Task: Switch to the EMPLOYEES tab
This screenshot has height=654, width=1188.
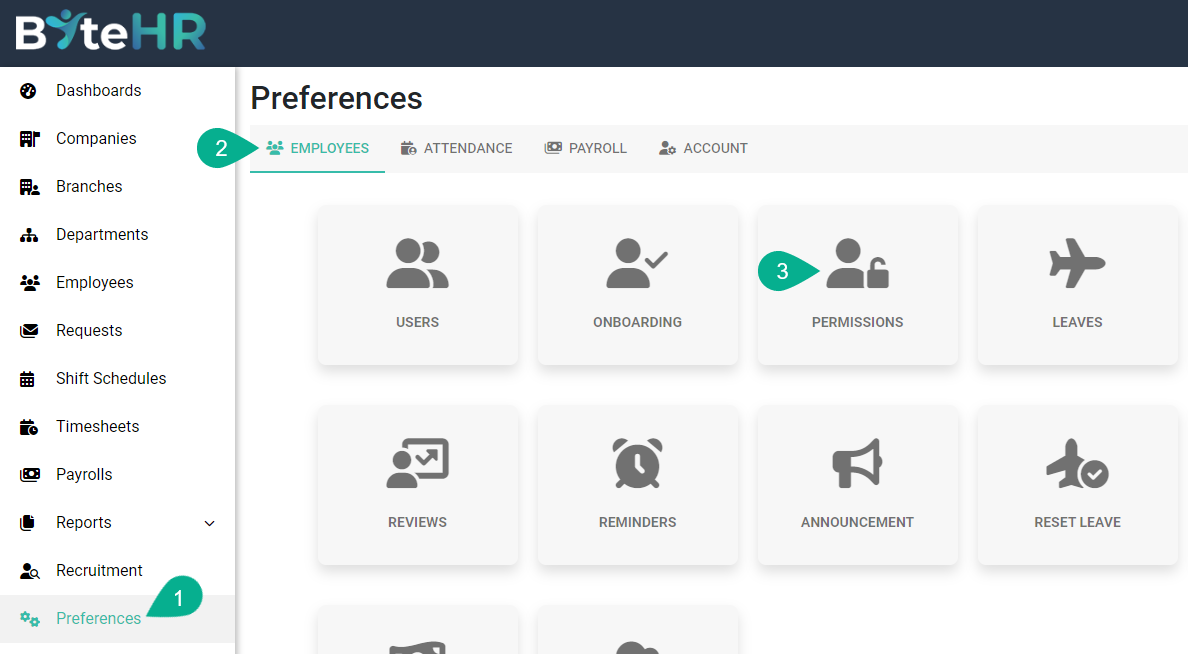Action: [x=317, y=148]
